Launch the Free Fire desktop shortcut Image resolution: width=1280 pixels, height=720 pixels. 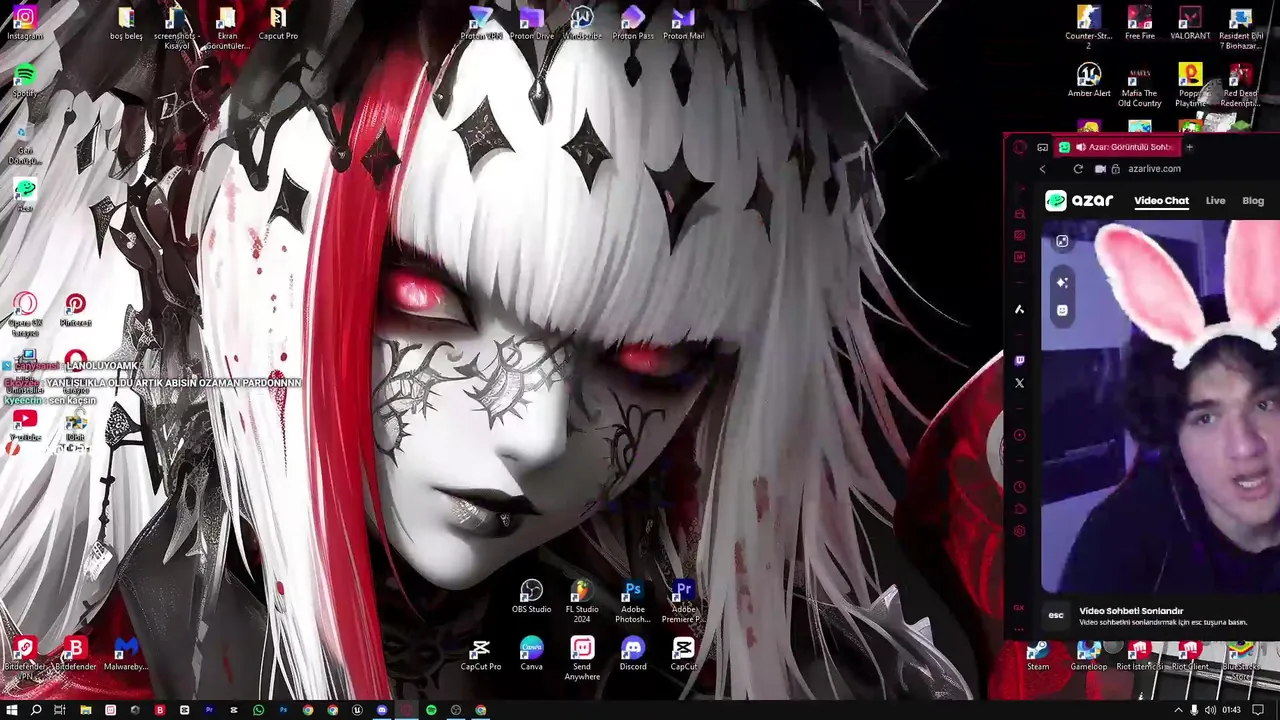[x=1140, y=23]
